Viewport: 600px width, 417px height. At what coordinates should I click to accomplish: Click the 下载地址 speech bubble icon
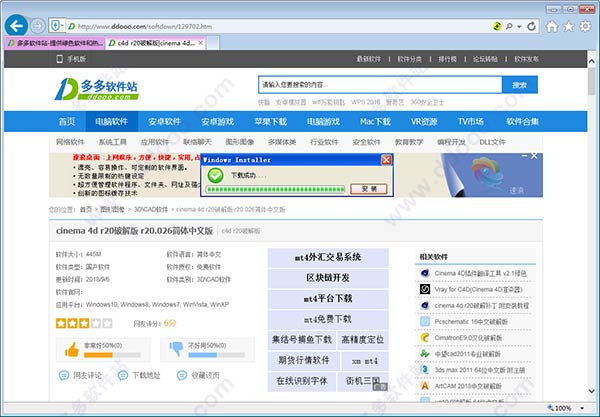tap(123, 375)
